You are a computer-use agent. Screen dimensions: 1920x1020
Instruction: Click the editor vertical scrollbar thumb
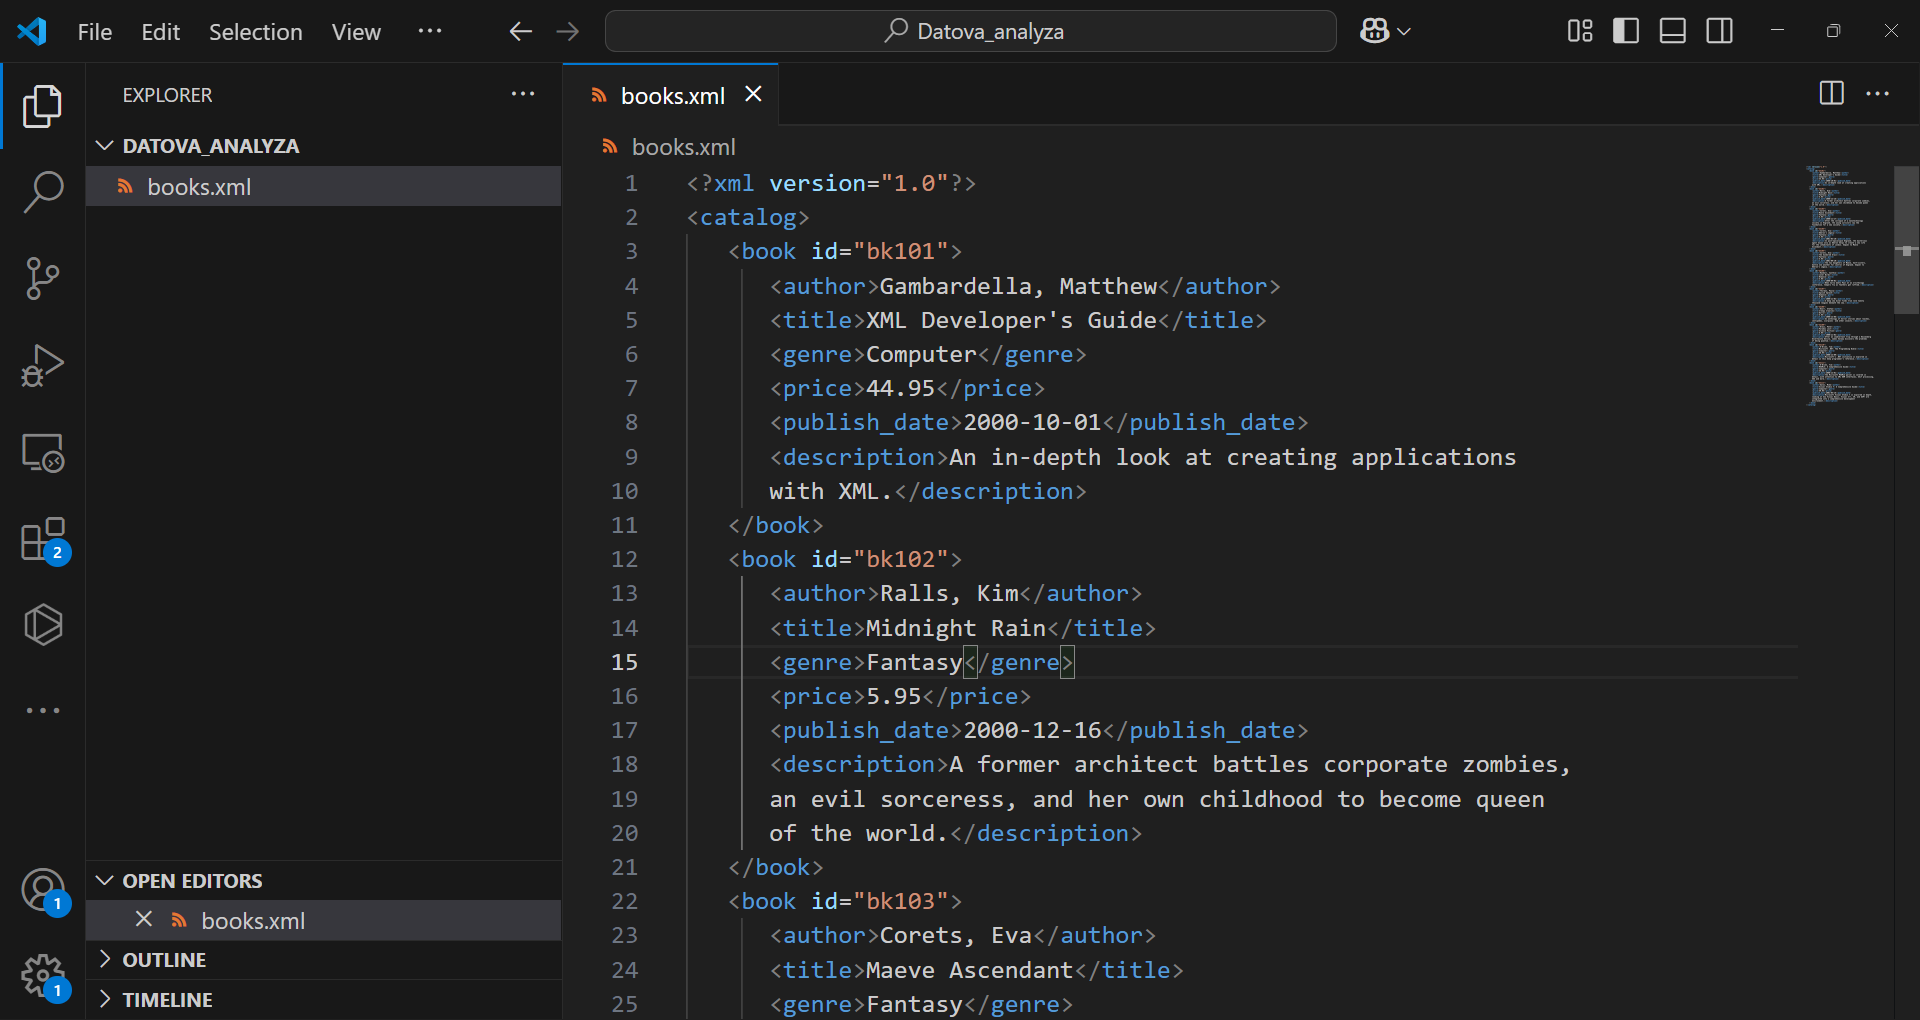pyautogui.click(x=1906, y=240)
